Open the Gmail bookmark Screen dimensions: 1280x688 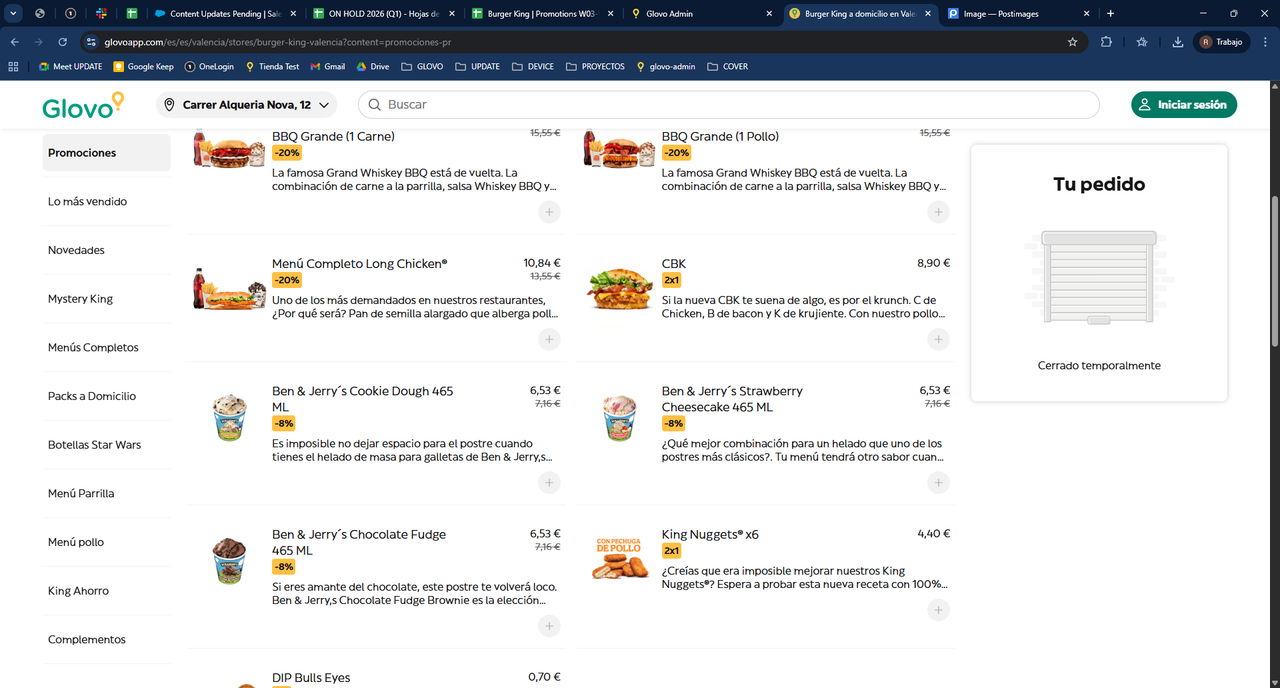click(328, 67)
